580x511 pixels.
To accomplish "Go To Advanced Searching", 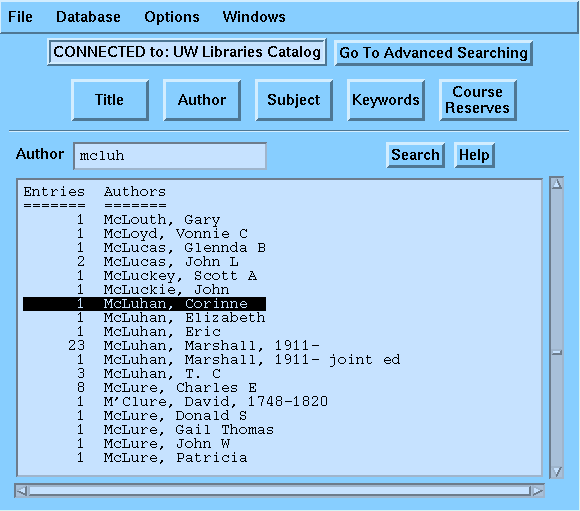I will pyautogui.click(x=433, y=53).
